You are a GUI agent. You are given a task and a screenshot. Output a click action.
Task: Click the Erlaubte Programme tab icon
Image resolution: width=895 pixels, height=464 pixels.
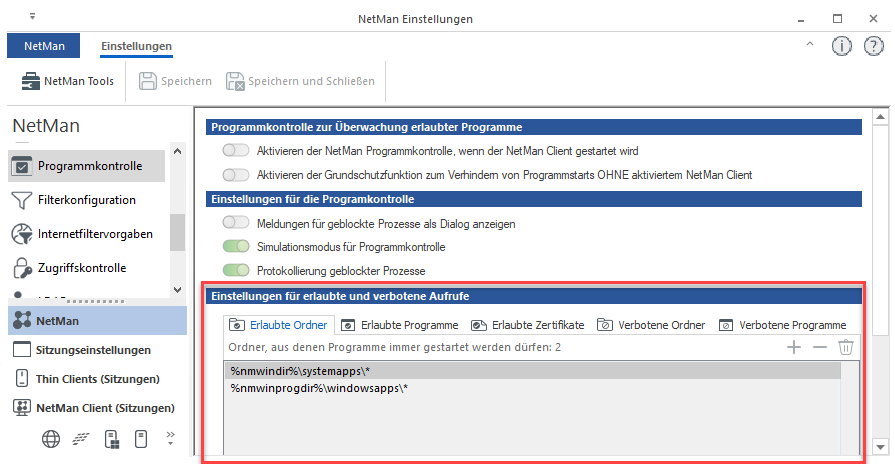point(348,325)
